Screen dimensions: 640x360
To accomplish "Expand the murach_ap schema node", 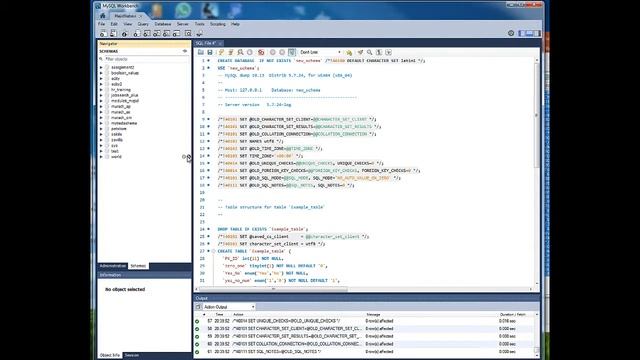I will [101, 106].
